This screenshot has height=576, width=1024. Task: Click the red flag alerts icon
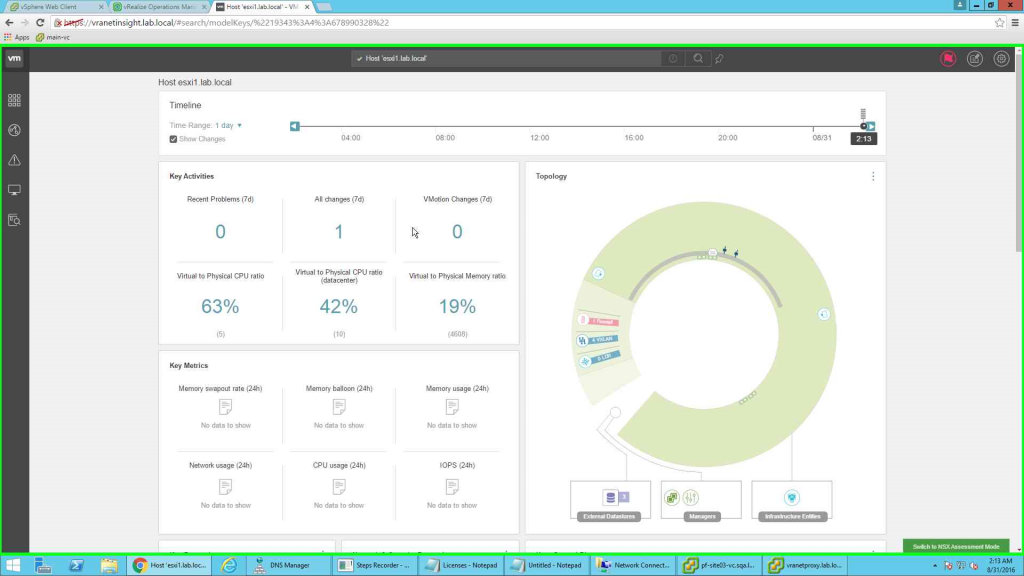tap(947, 59)
